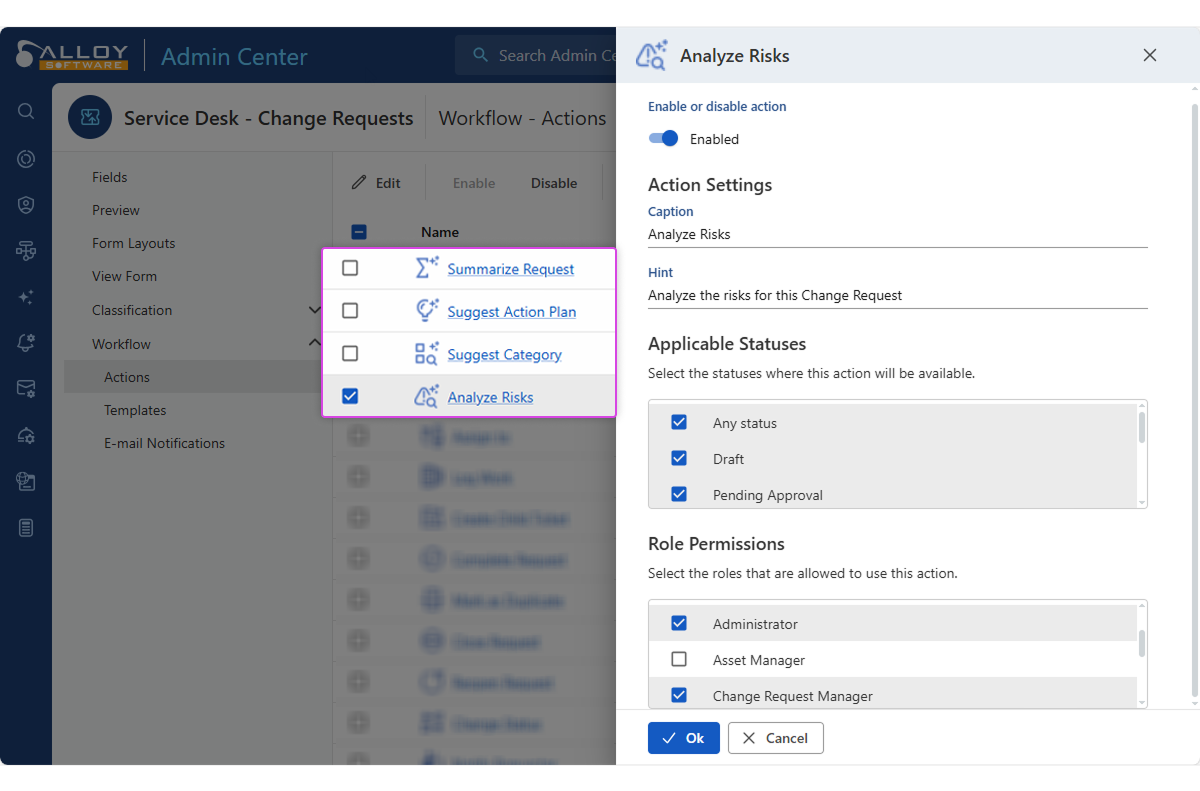Click the Suggest Action Plan lightbulb icon
Screen dimensions: 1200x791
[x=427, y=311]
